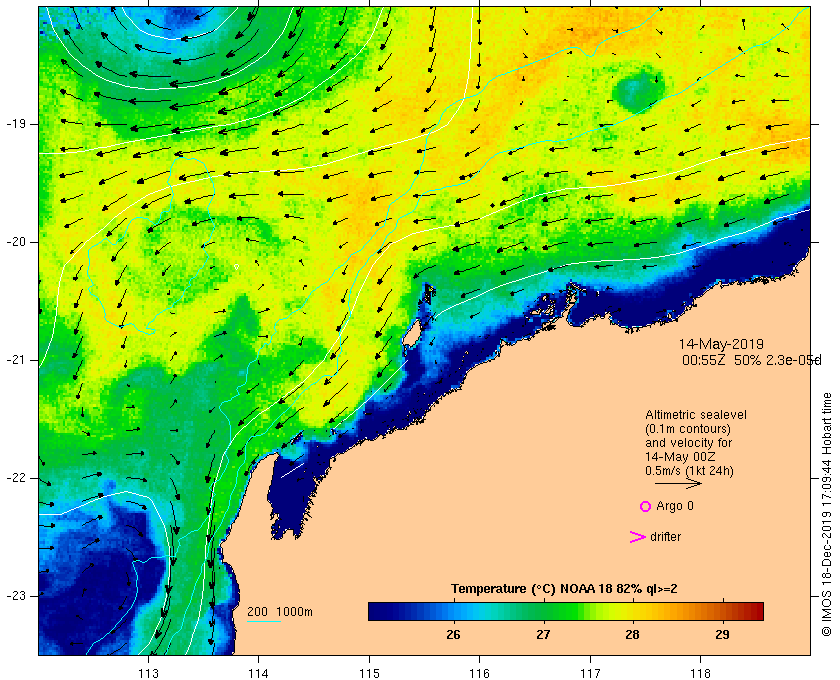This screenshot has height=680, width=840.
Task: Click the dark red end of colorbar
Action: tap(756, 611)
